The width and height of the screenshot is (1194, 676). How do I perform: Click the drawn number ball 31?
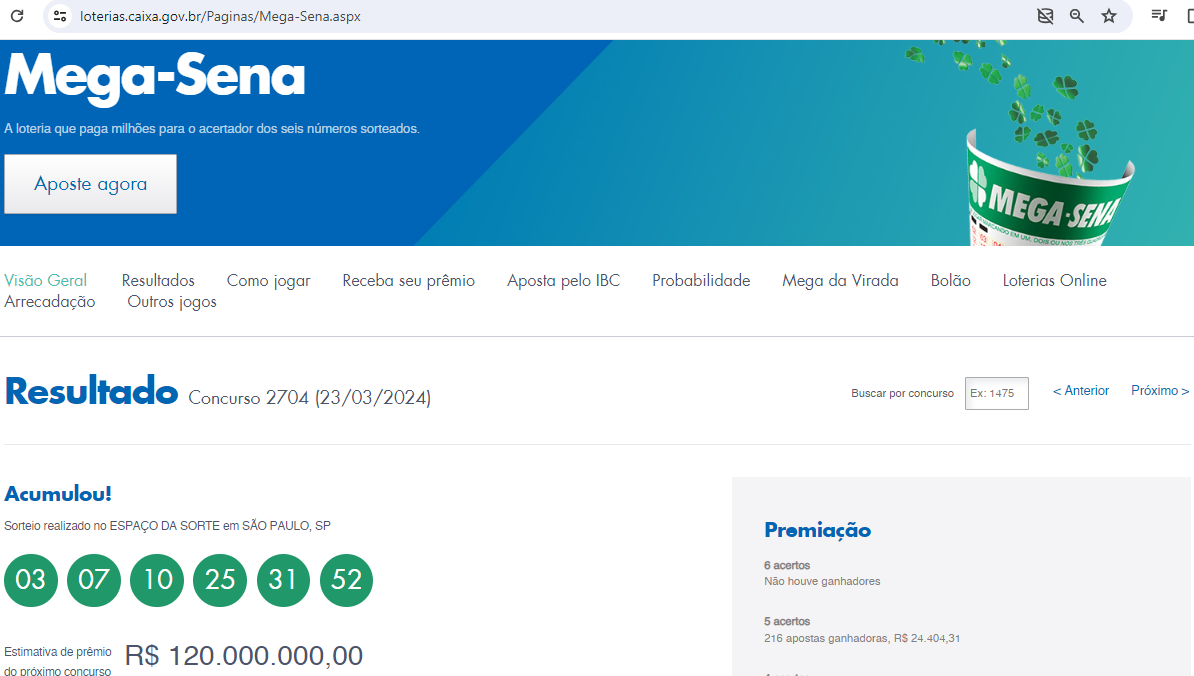click(x=283, y=580)
